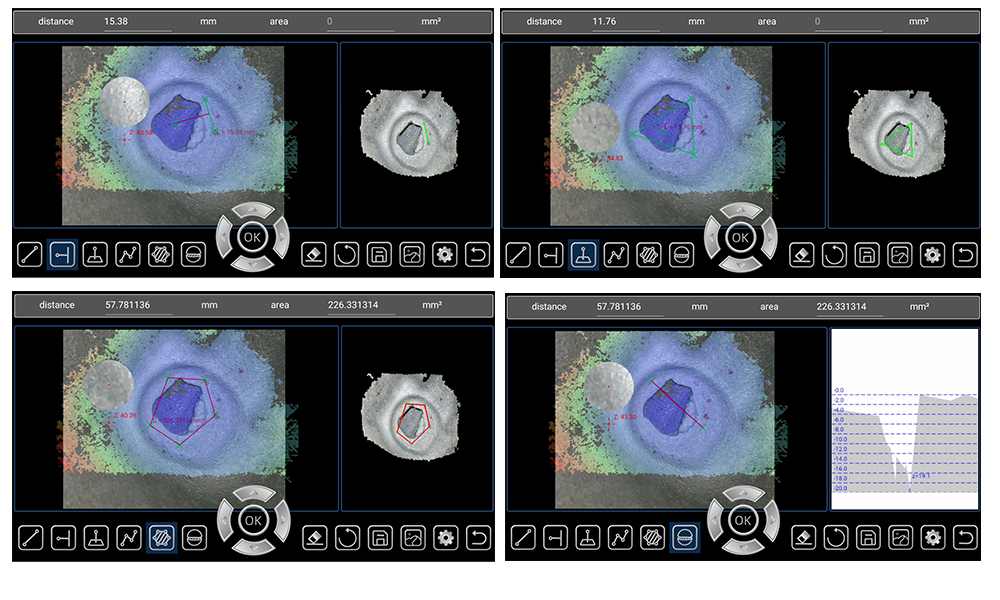Viewport: 1000px width, 600px height.
Task: Select polyline tool in depth graph panel
Action: (621, 538)
